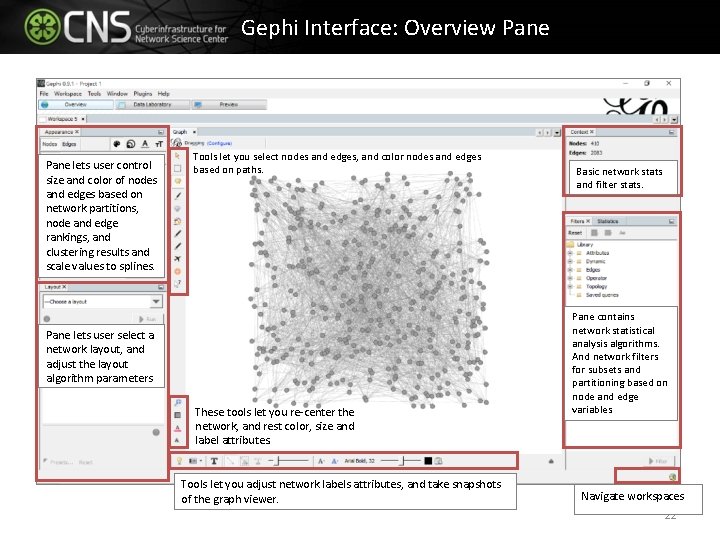Click the black label color swatch

point(428,461)
